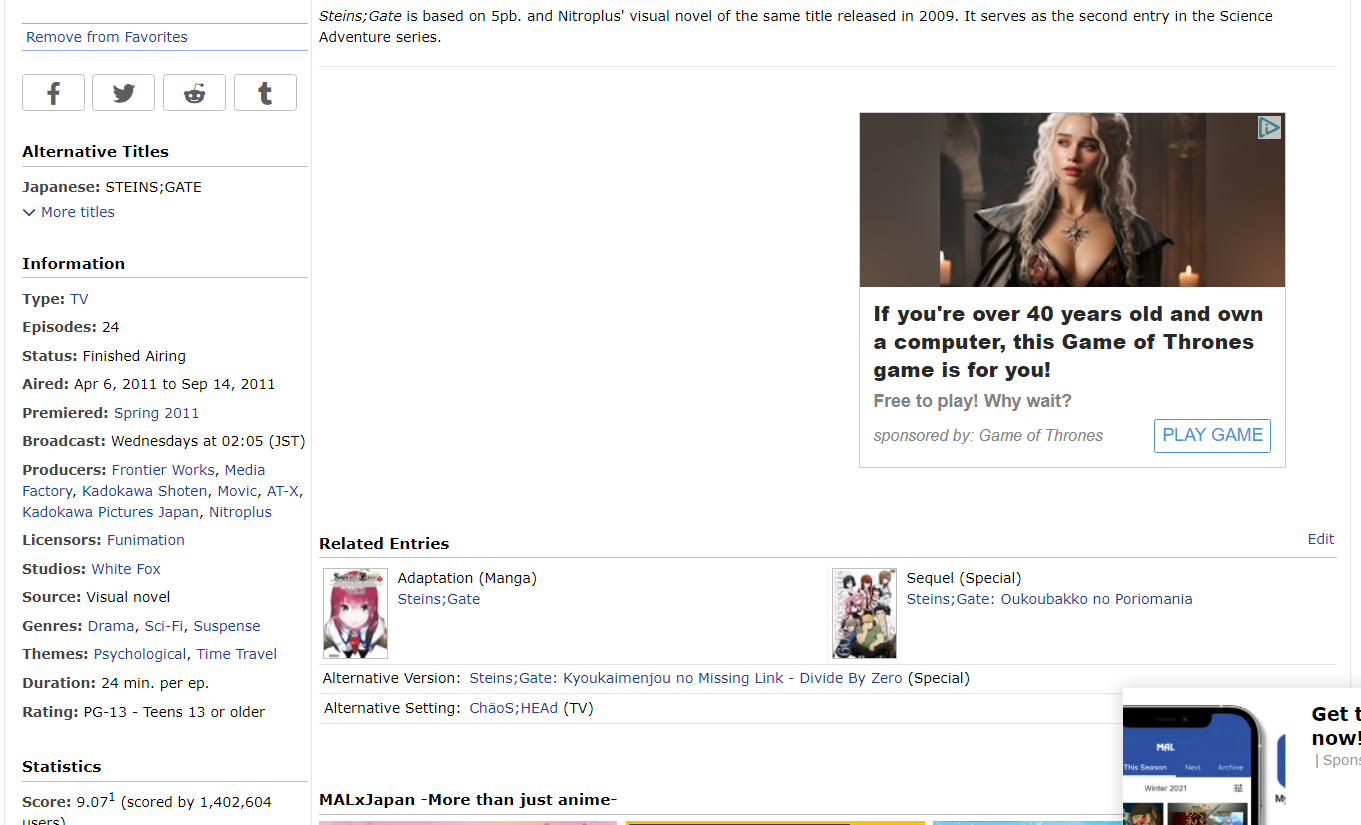Click Edit next to Related Entries

1321,539
